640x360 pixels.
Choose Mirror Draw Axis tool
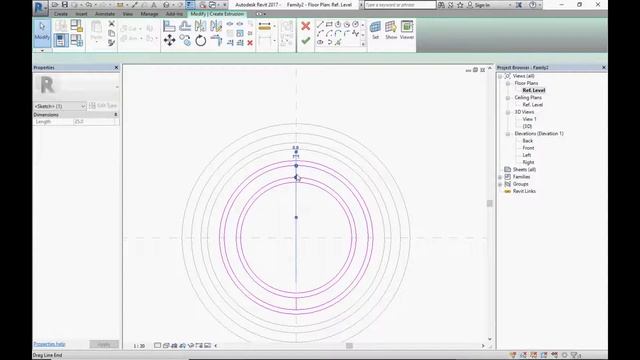[216, 27]
